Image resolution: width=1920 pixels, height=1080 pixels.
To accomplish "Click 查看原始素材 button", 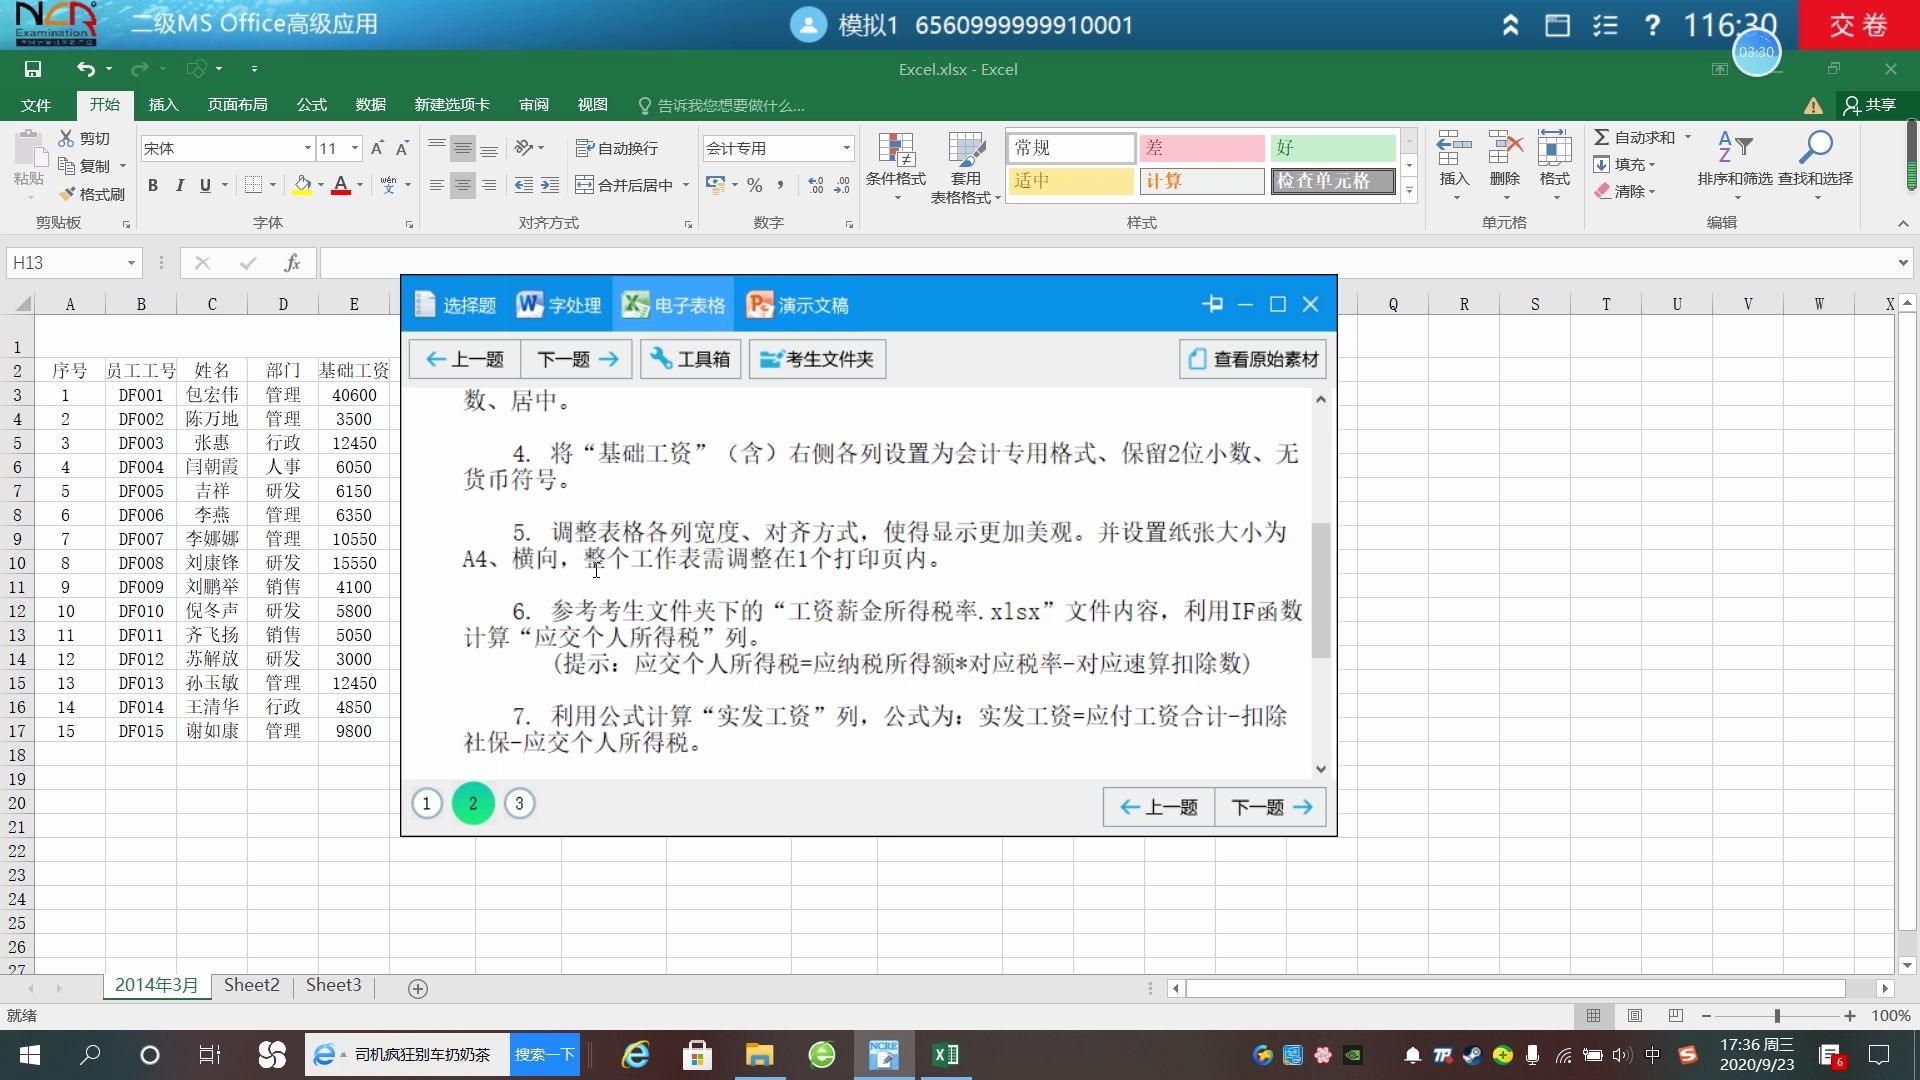I will coord(1253,359).
